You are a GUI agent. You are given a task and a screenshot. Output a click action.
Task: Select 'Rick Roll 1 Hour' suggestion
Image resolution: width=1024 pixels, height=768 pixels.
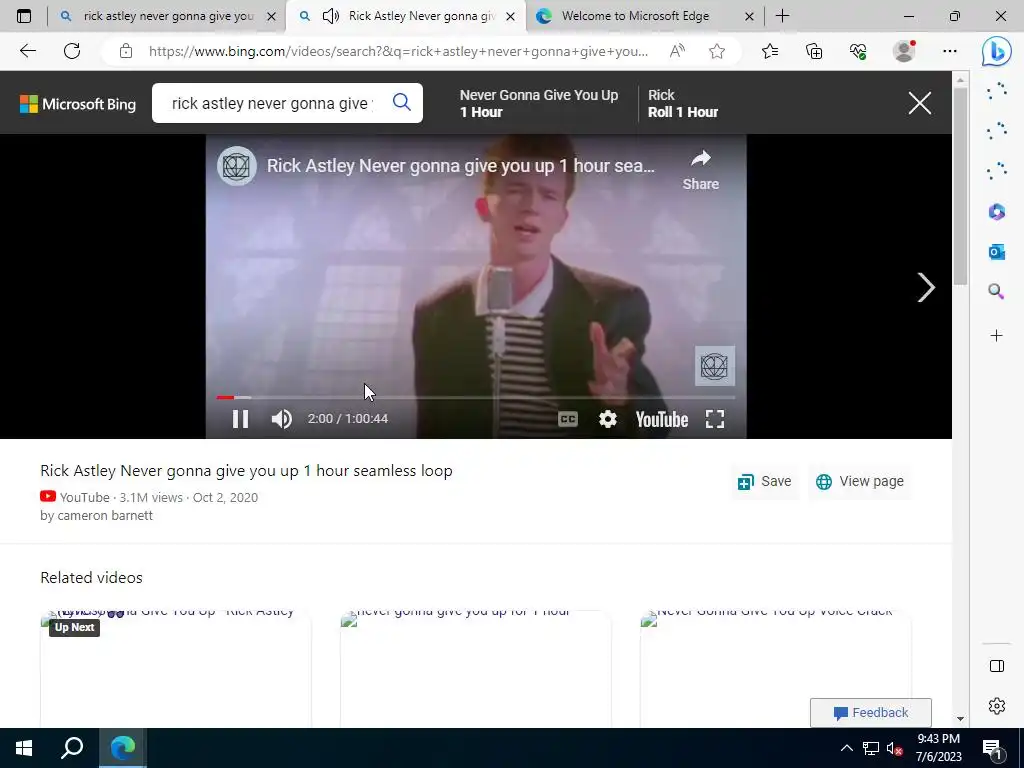point(682,103)
